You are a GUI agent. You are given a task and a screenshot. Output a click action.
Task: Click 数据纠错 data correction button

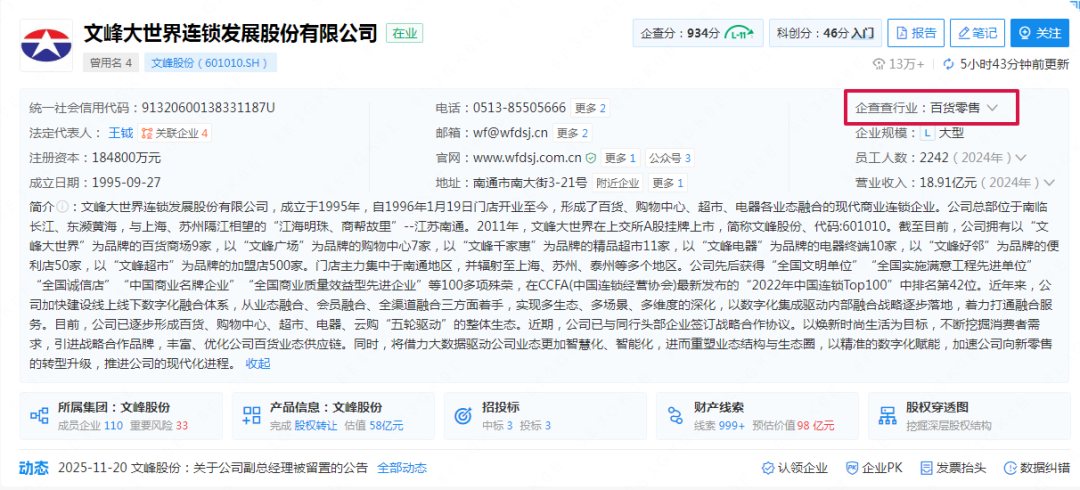[x=1038, y=468]
